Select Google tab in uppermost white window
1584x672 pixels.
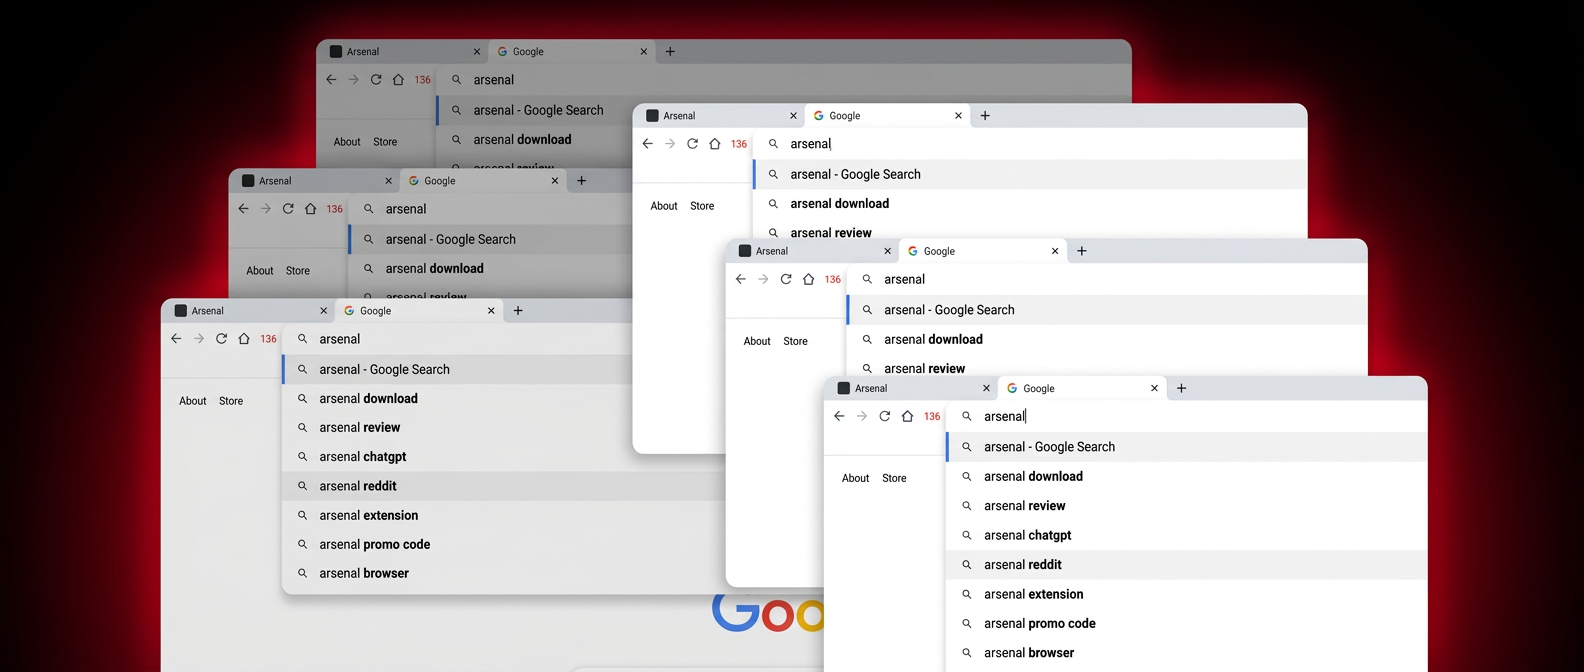click(888, 116)
